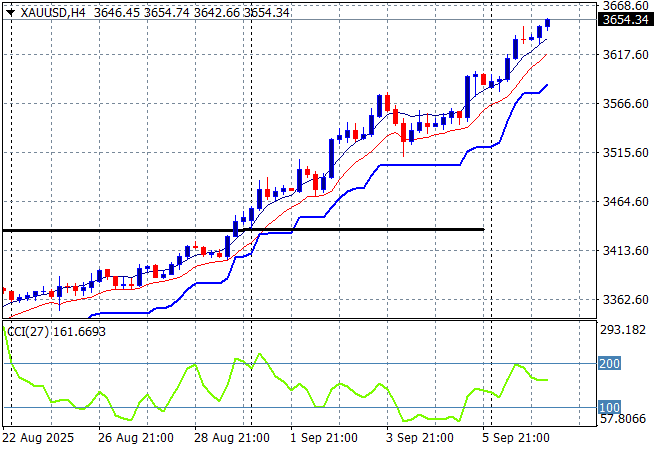Click the CCI(27) indicator label
This screenshot has width=660, height=450.
[x=56, y=332]
